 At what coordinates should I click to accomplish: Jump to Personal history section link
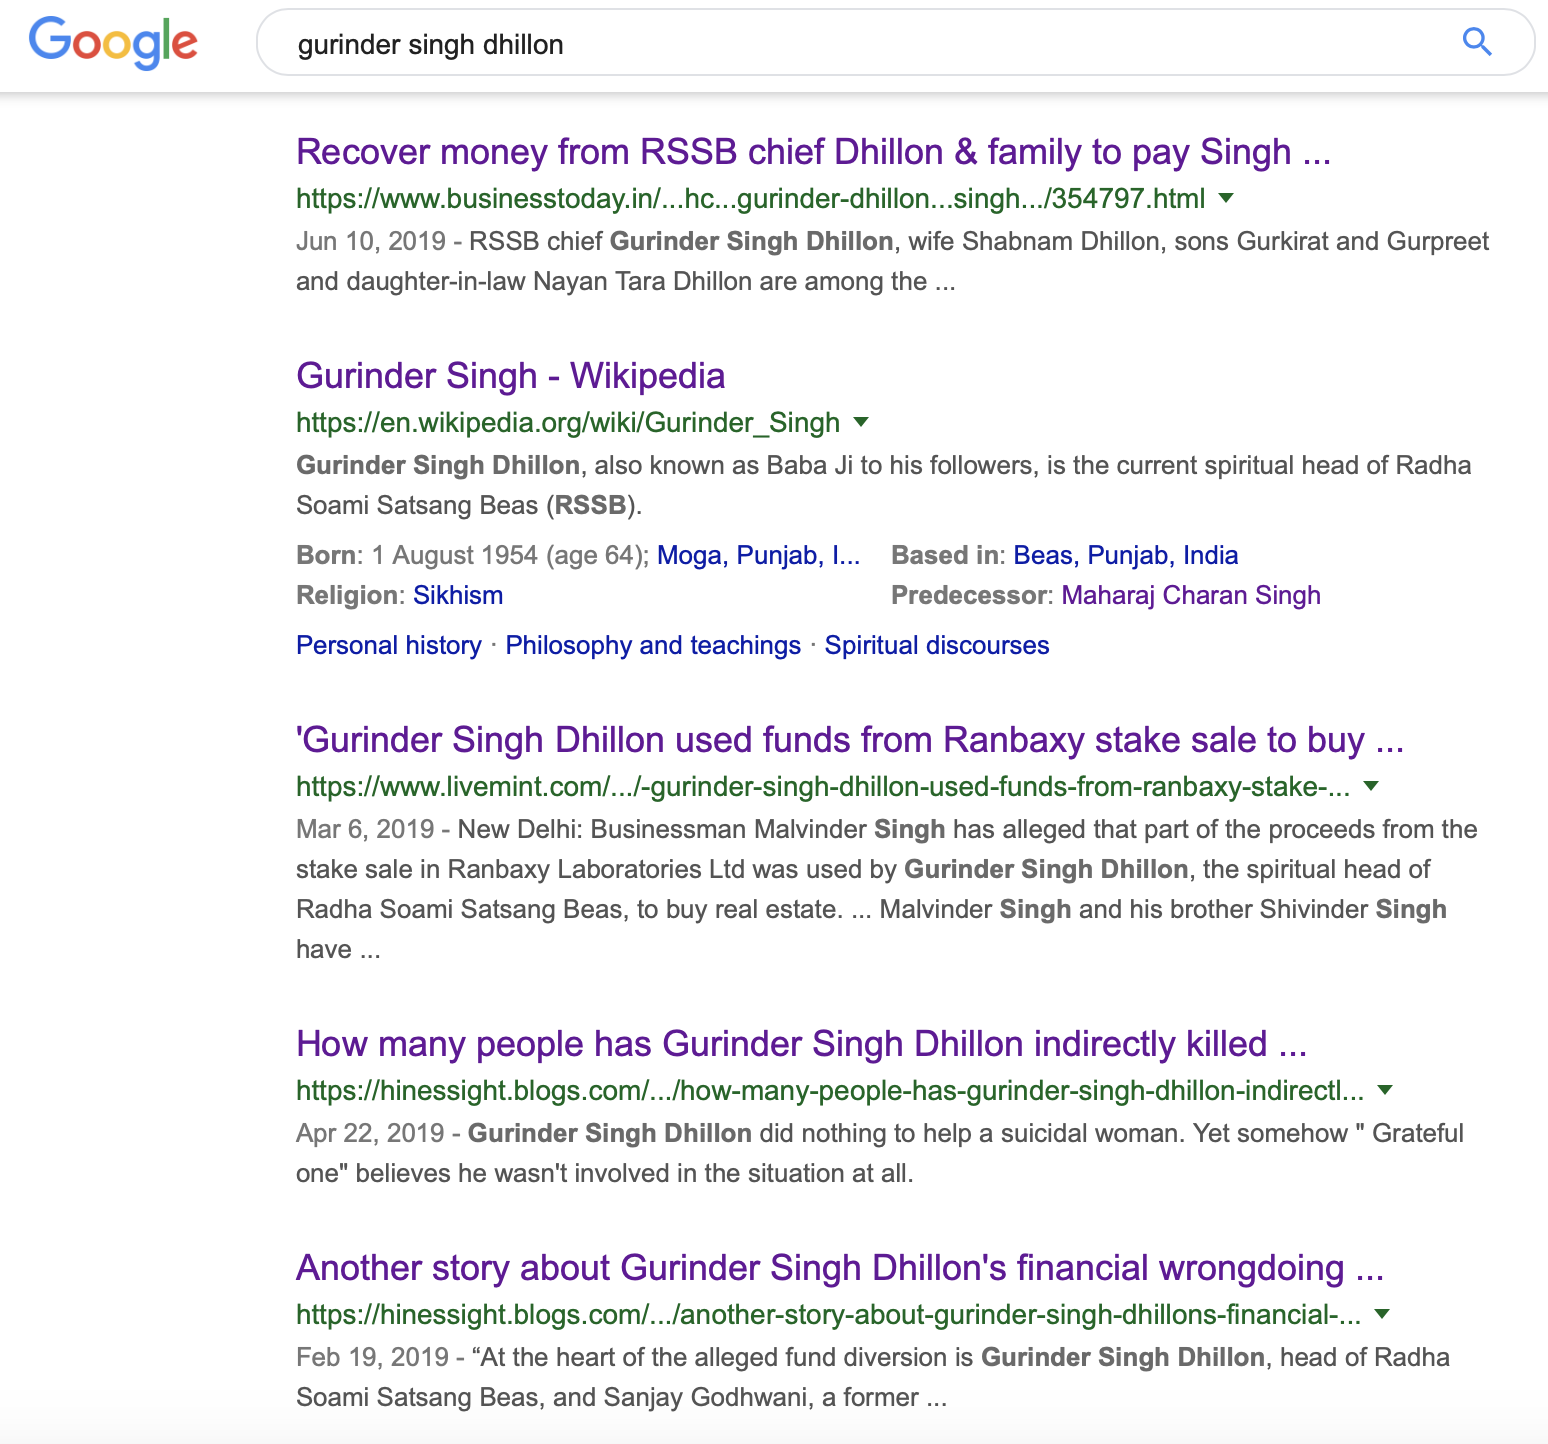[x=388, y=645]
